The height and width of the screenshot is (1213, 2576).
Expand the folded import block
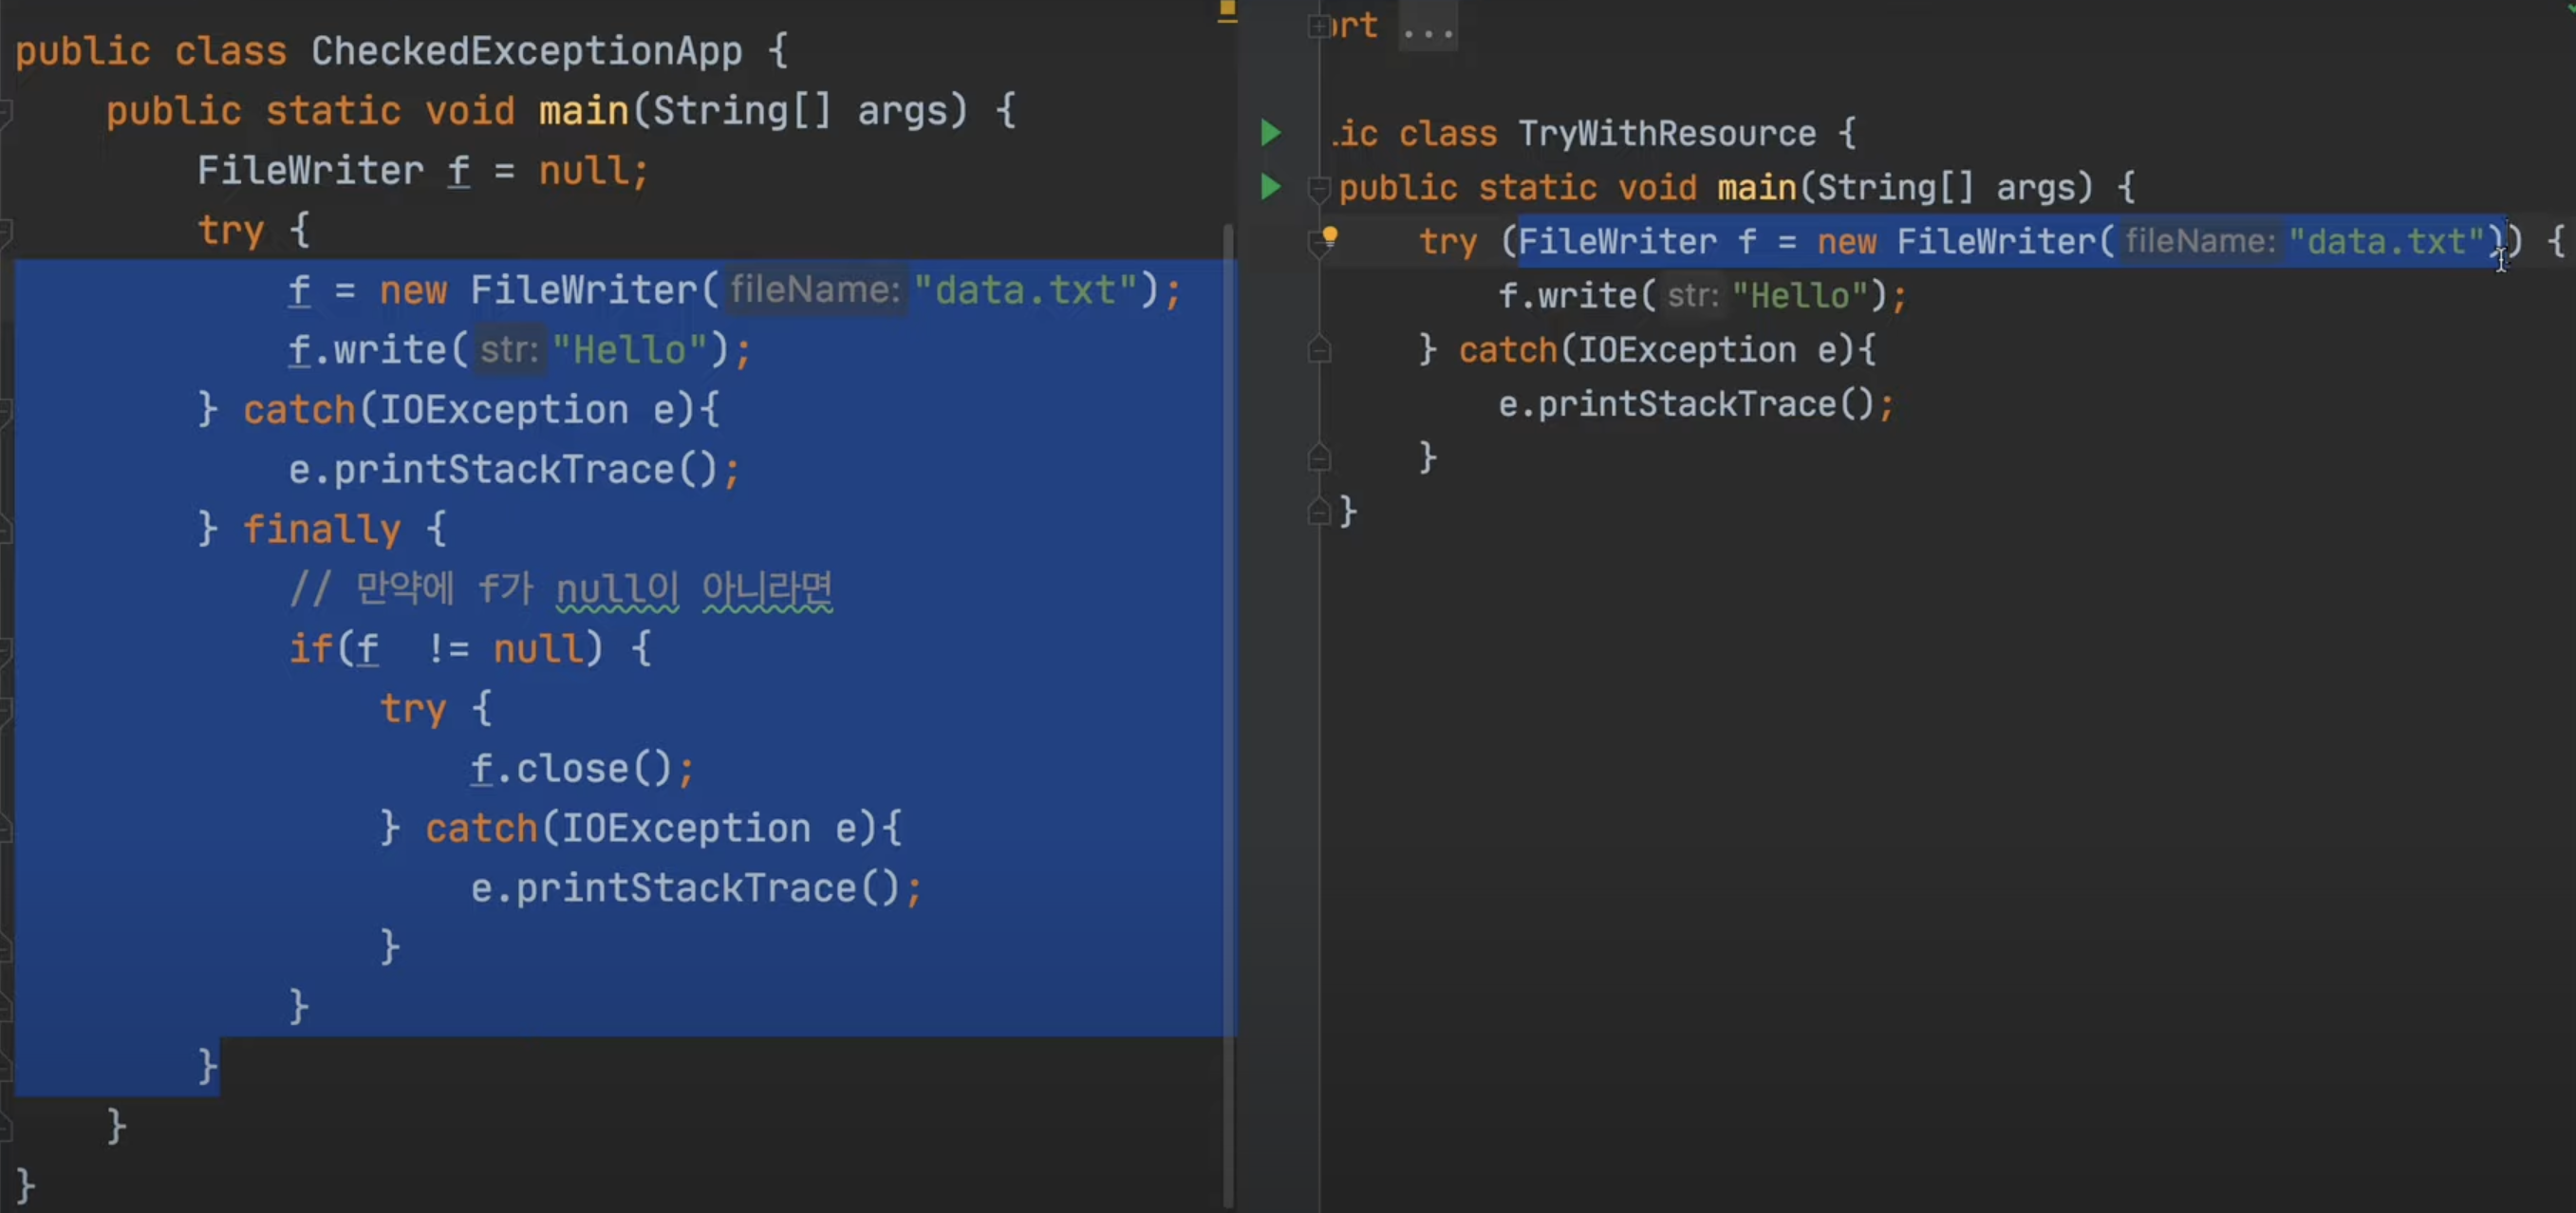[x=1319, y=26]
